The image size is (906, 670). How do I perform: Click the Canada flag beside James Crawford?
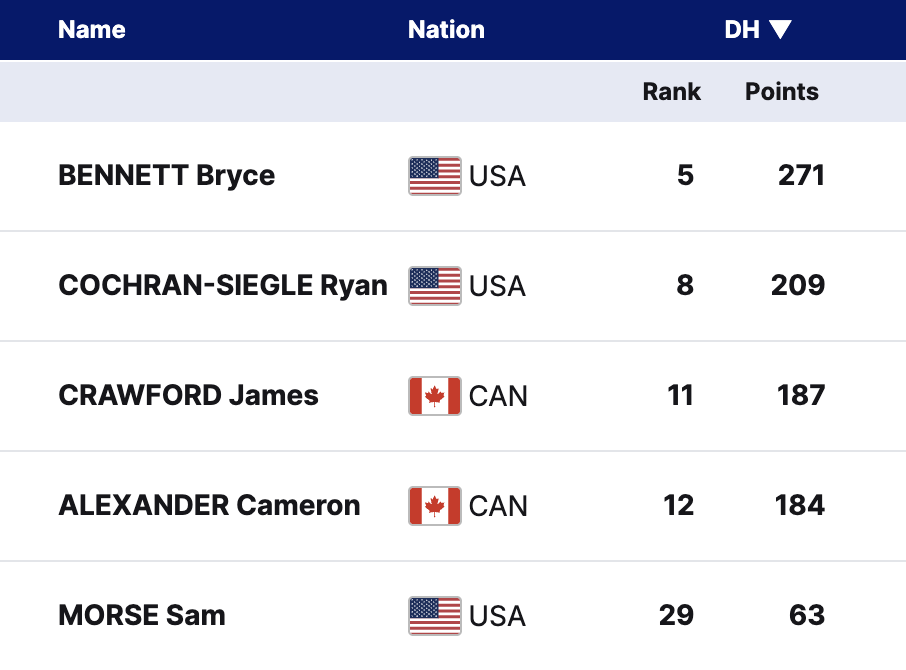pos(435,396)
